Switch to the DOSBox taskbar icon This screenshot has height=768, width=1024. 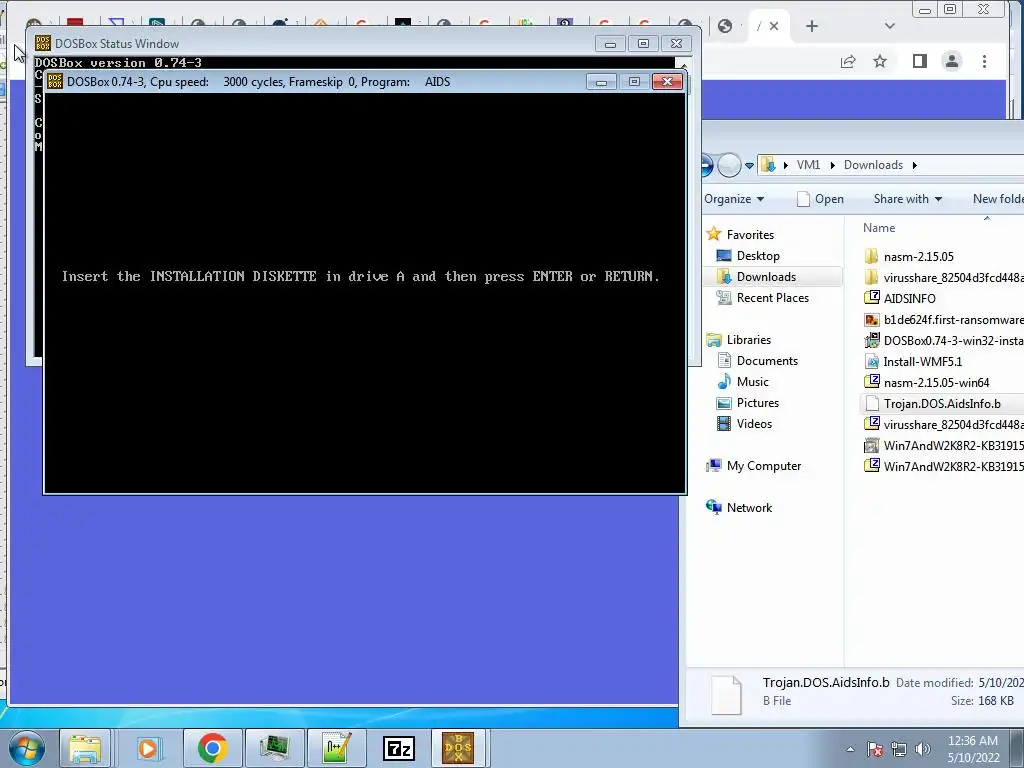[458, 748]
